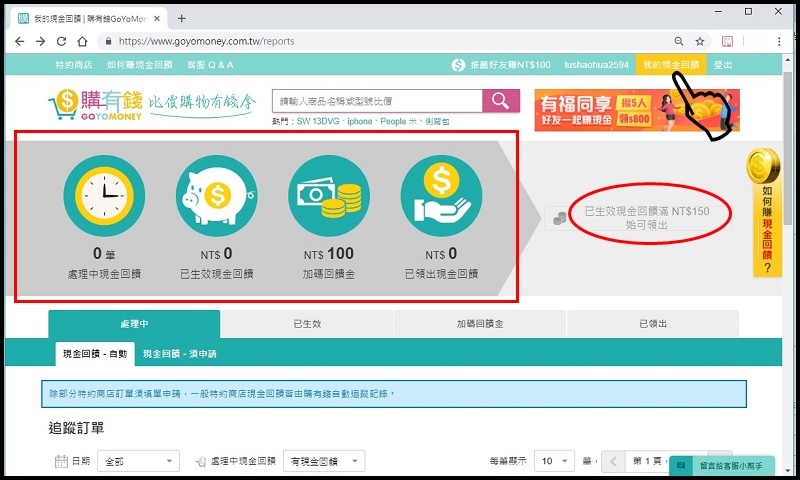The width and height of the screenshot is (800, 480).
Task: Select the 已領出 tab
Action: (652, 324)
